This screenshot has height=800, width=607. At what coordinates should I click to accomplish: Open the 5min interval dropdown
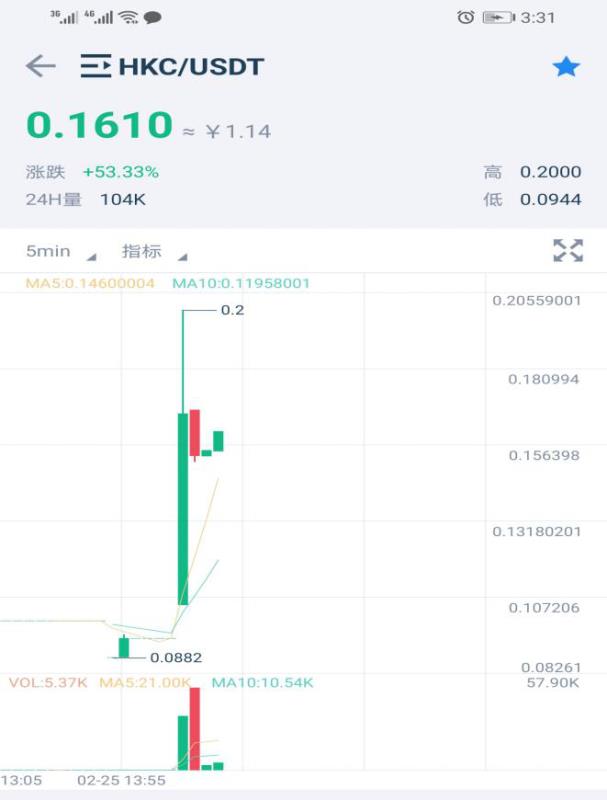point(60,251)
